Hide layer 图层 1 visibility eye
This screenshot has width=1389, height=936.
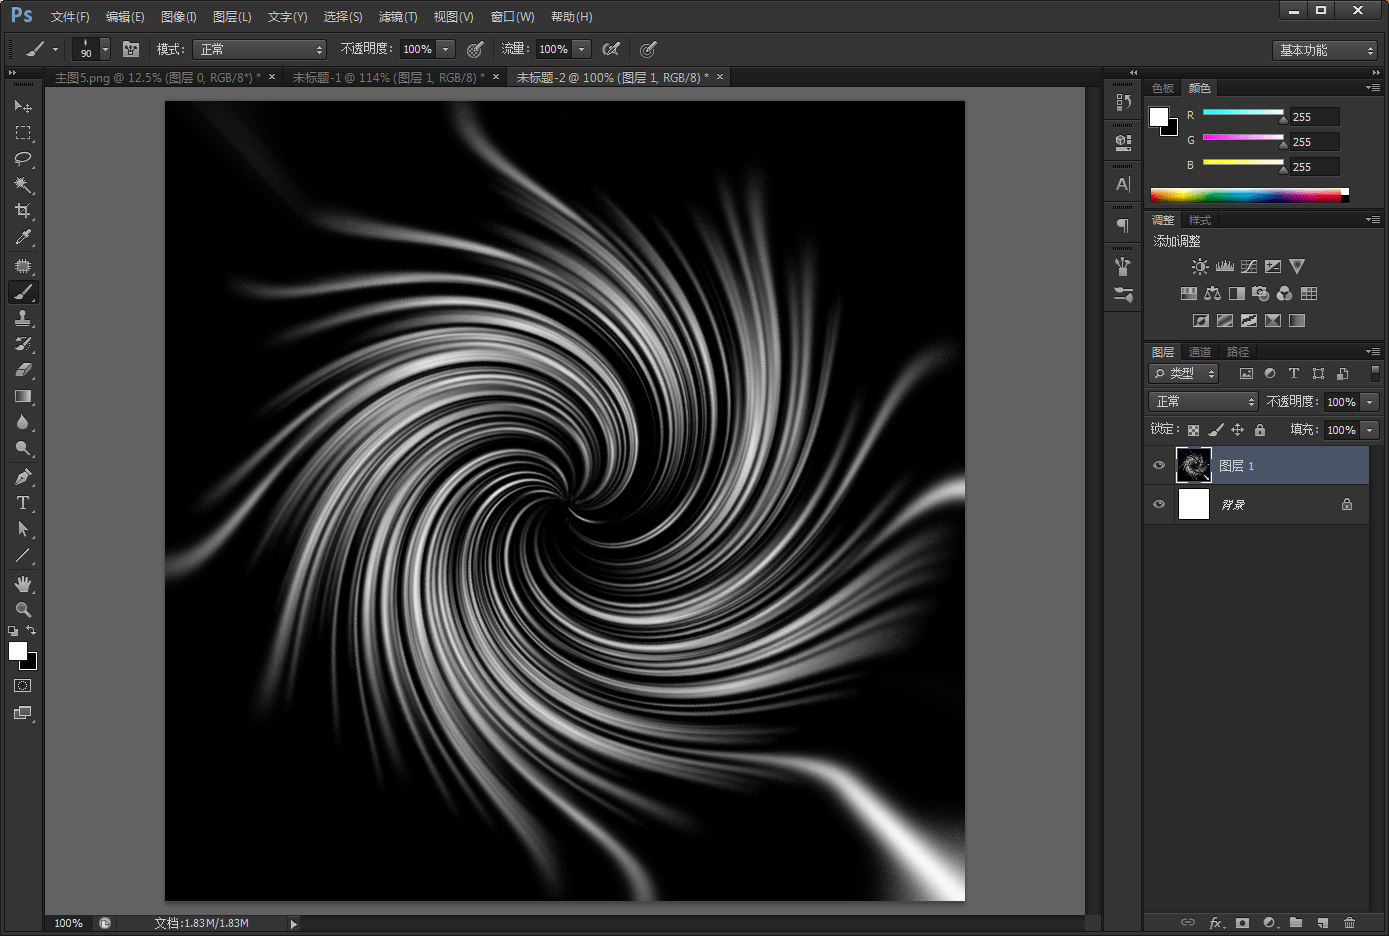(1159, 466)
